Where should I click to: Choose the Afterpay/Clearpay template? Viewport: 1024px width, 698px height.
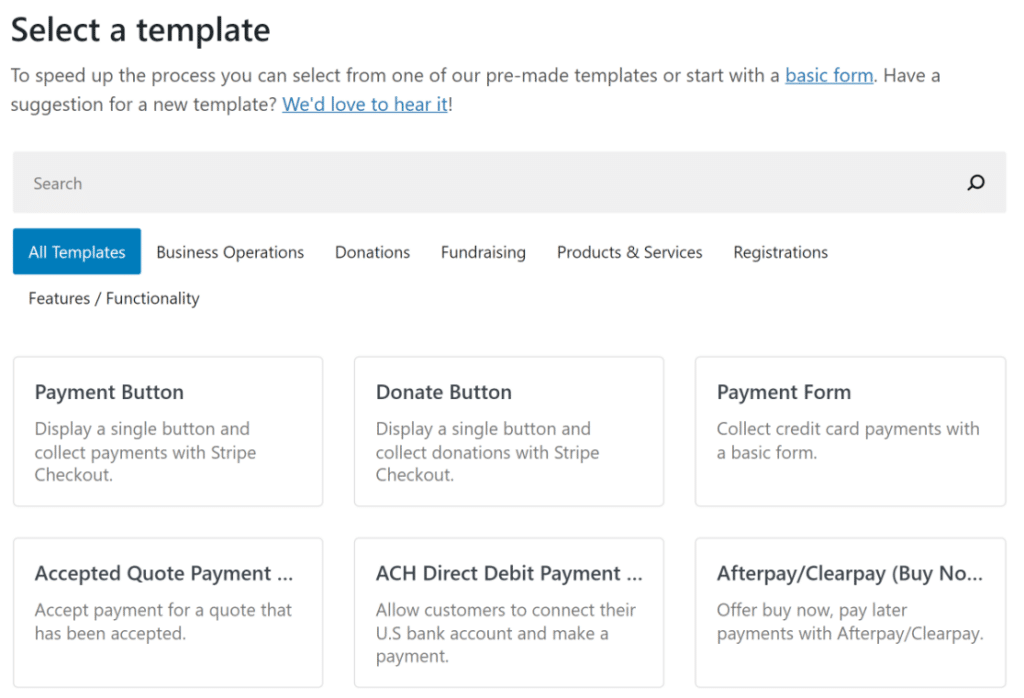tap(850, 612)
